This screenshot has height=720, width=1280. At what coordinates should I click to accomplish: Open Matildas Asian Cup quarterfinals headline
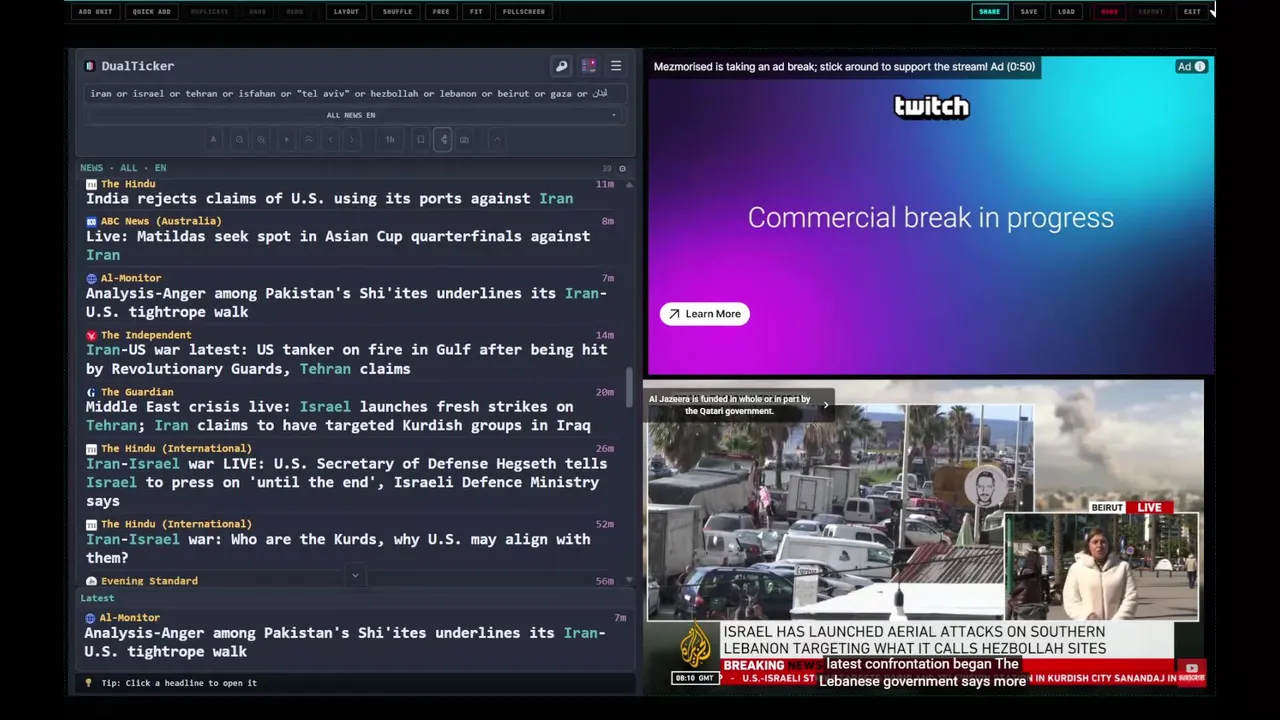click(x=338, y=245)
